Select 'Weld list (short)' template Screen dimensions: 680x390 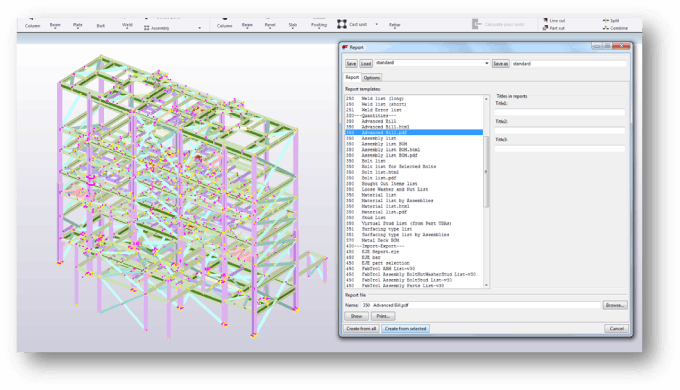coord(414,104)
